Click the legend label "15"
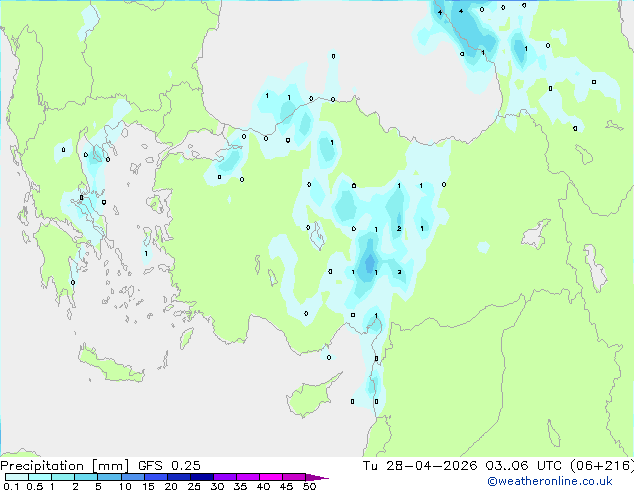Viewport: 634px width, 490px height. [x=148, y=486]
